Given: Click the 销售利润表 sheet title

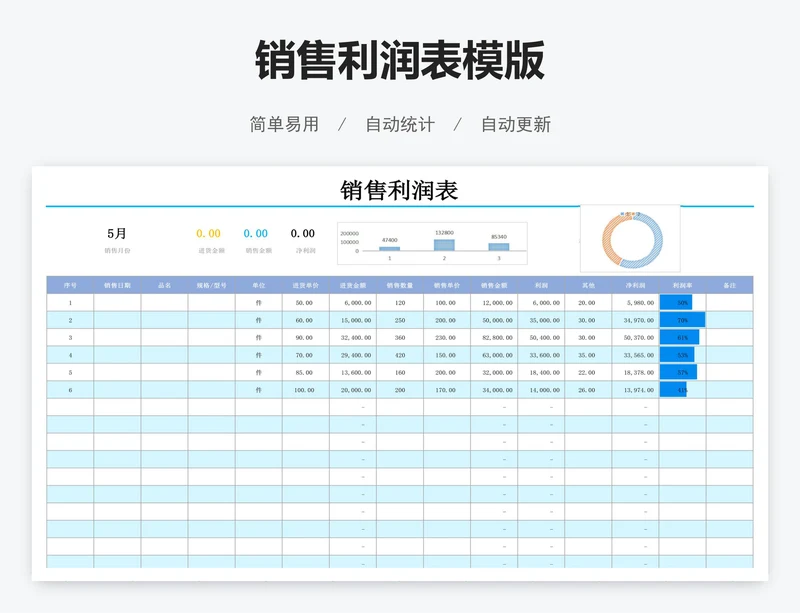Looking at the screenshot, I should (399, 190).
